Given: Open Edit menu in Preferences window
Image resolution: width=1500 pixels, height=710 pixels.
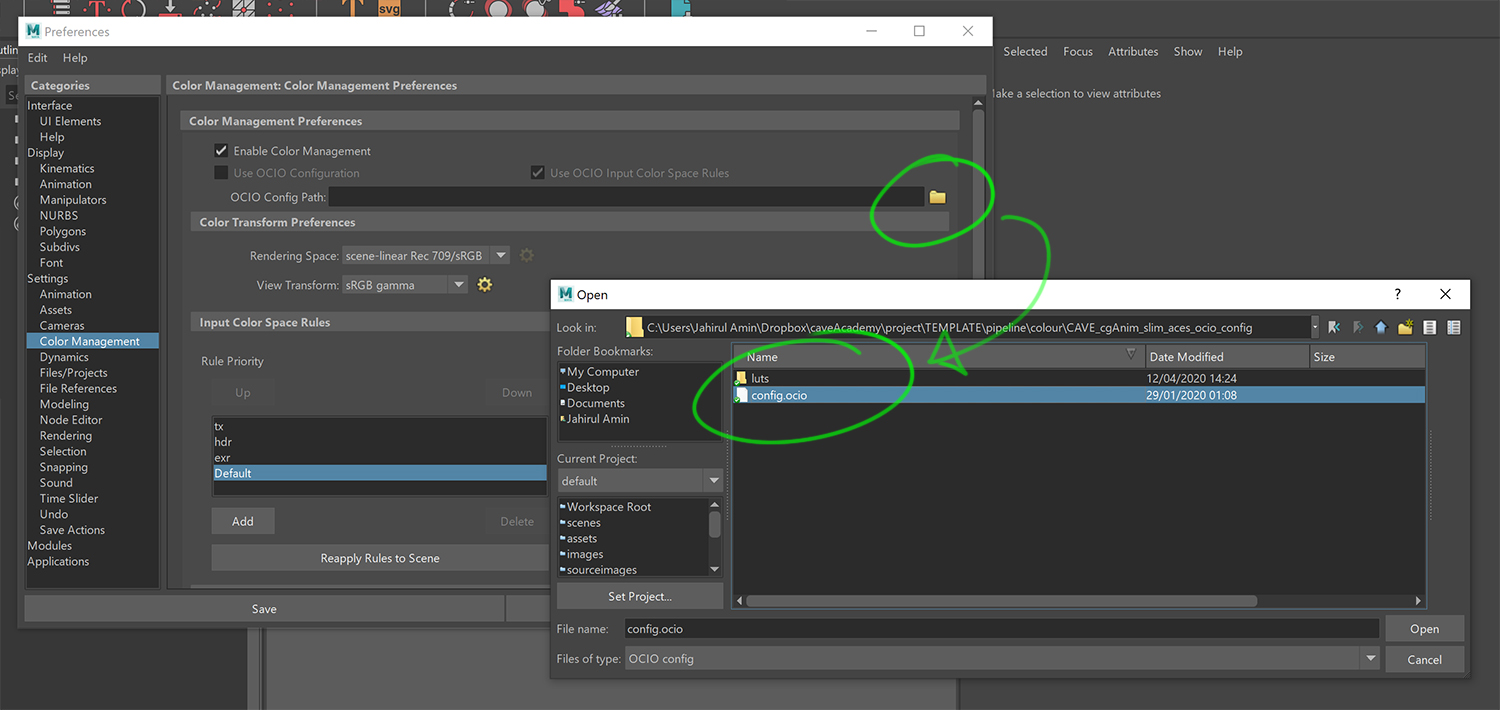Looking at the screenshot, I should (x=37, y=58).
